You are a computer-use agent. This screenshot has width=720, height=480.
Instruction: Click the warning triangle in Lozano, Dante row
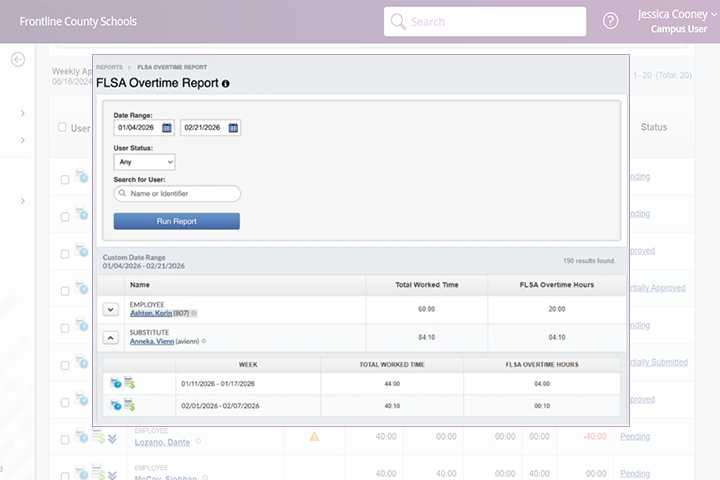314,436
